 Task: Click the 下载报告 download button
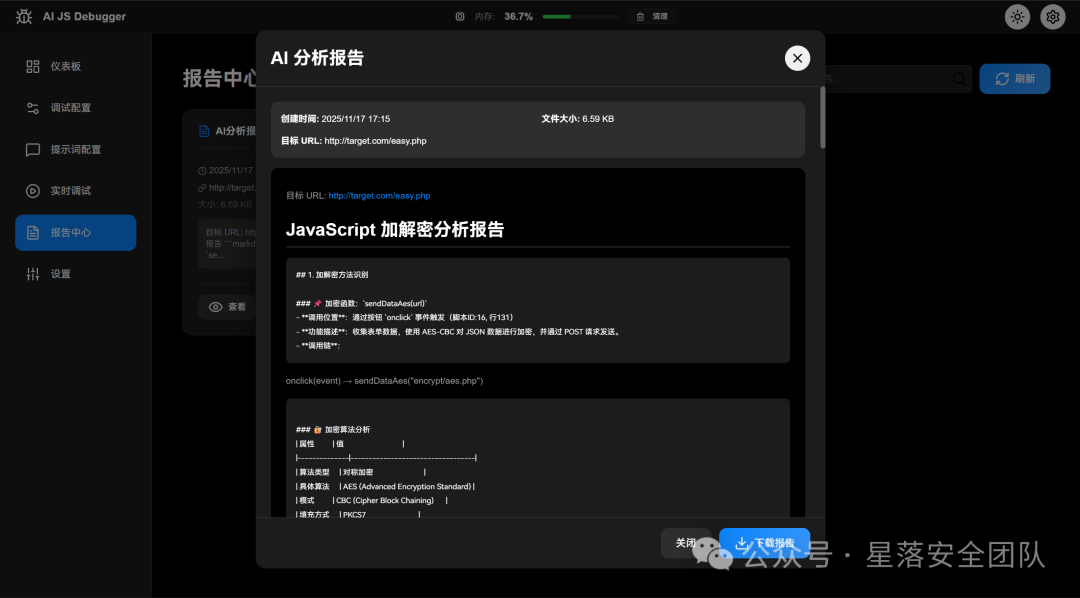(765, 543)
